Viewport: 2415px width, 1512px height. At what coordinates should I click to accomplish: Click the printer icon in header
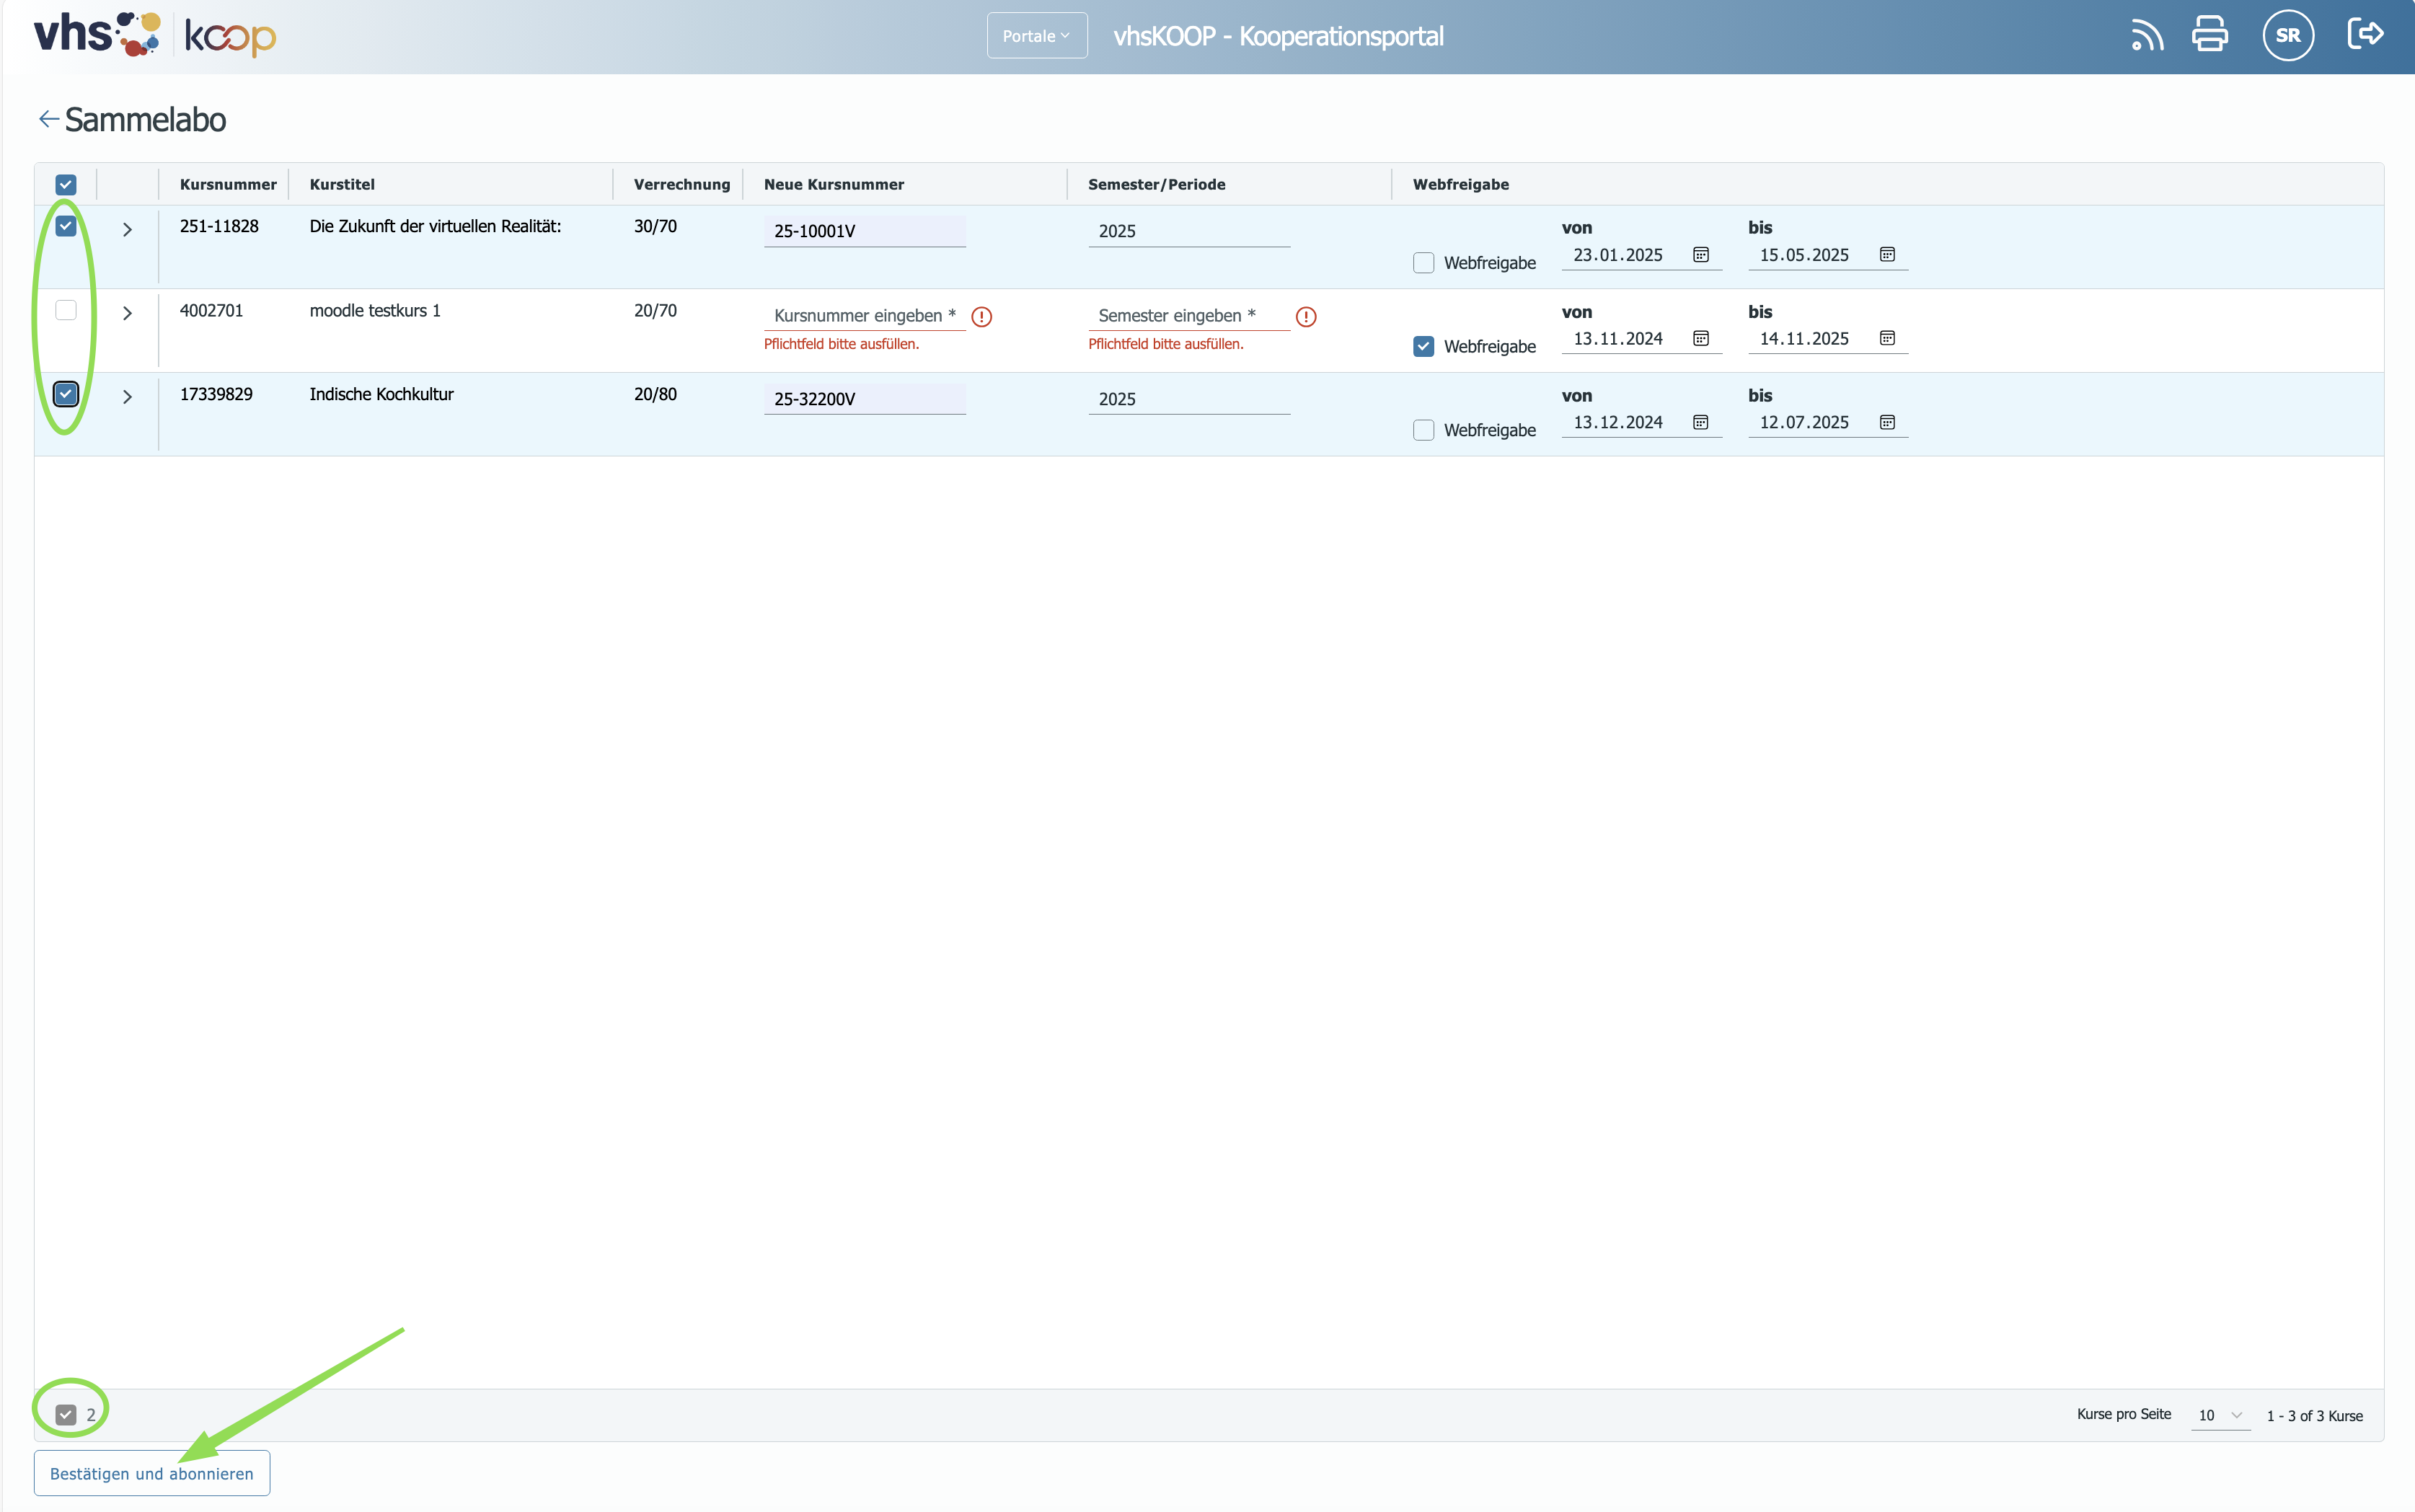coord(2210,34)
